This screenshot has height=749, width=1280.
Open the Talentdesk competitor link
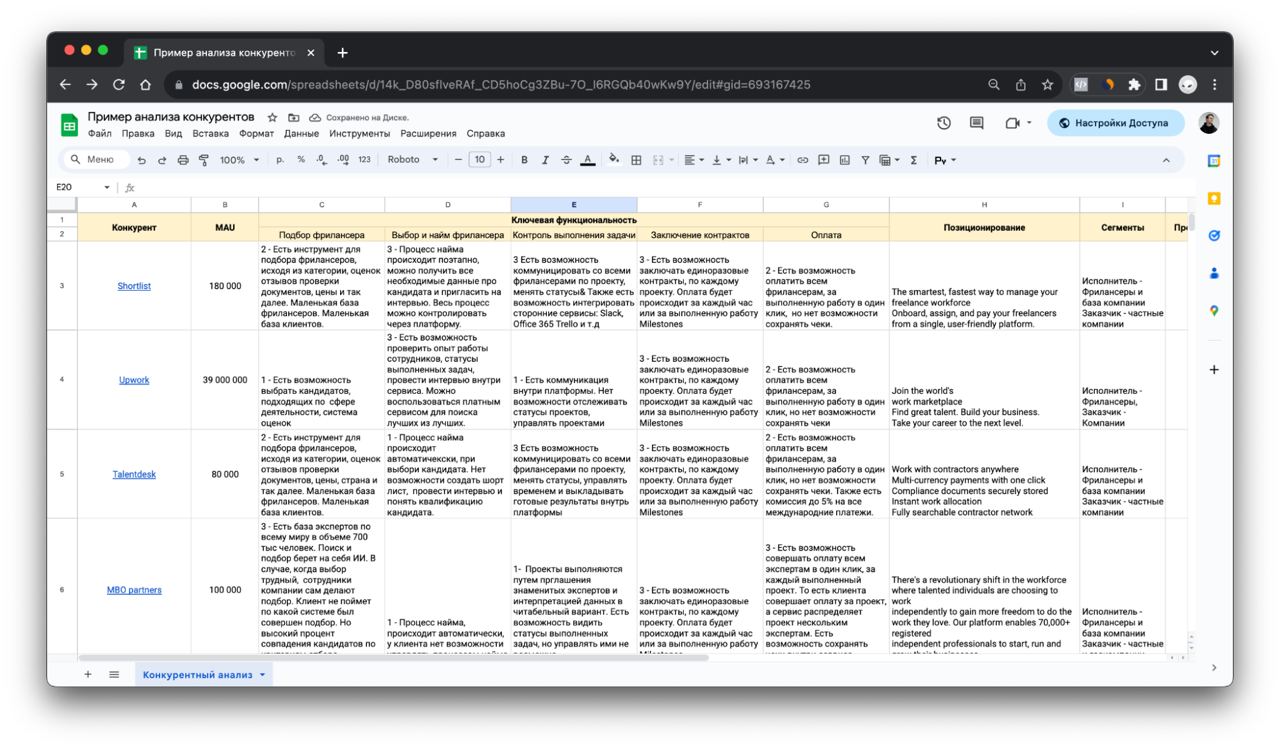(x=134, y=474)
